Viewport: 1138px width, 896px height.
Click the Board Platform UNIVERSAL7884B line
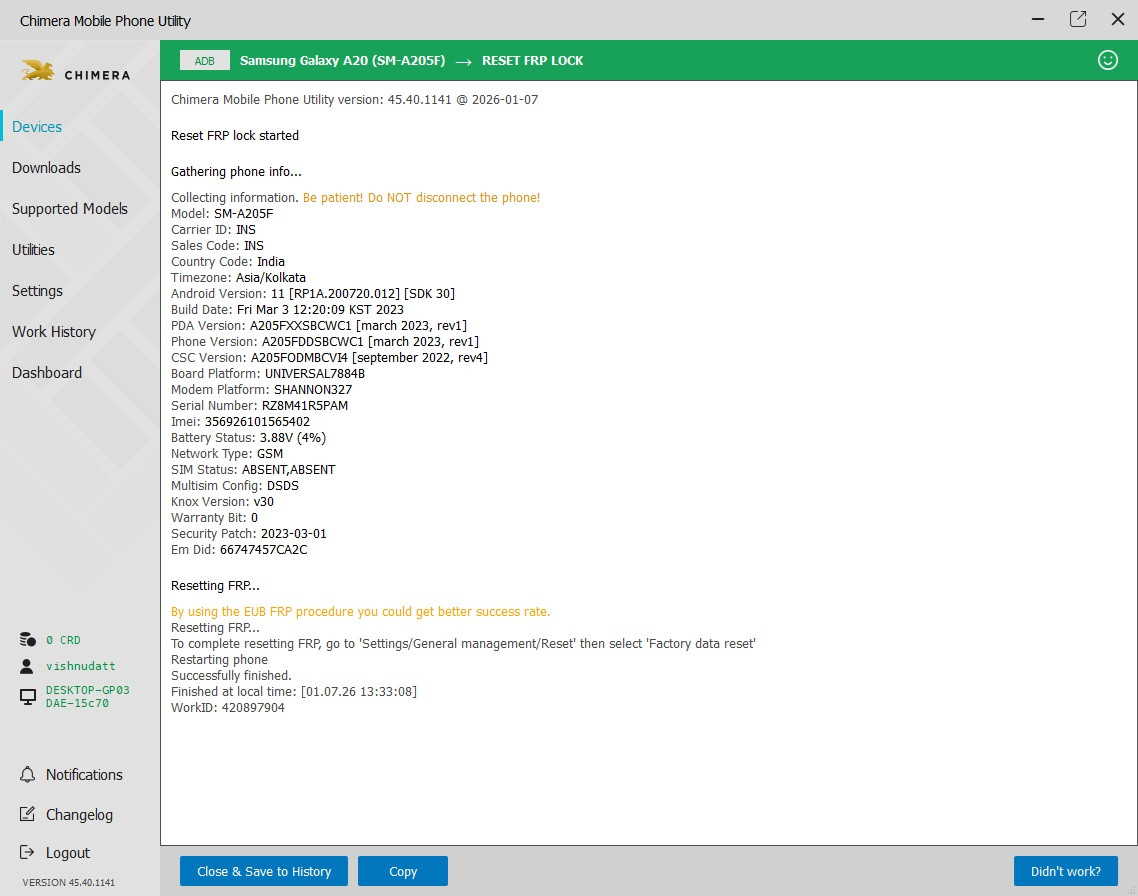(268, 374)
